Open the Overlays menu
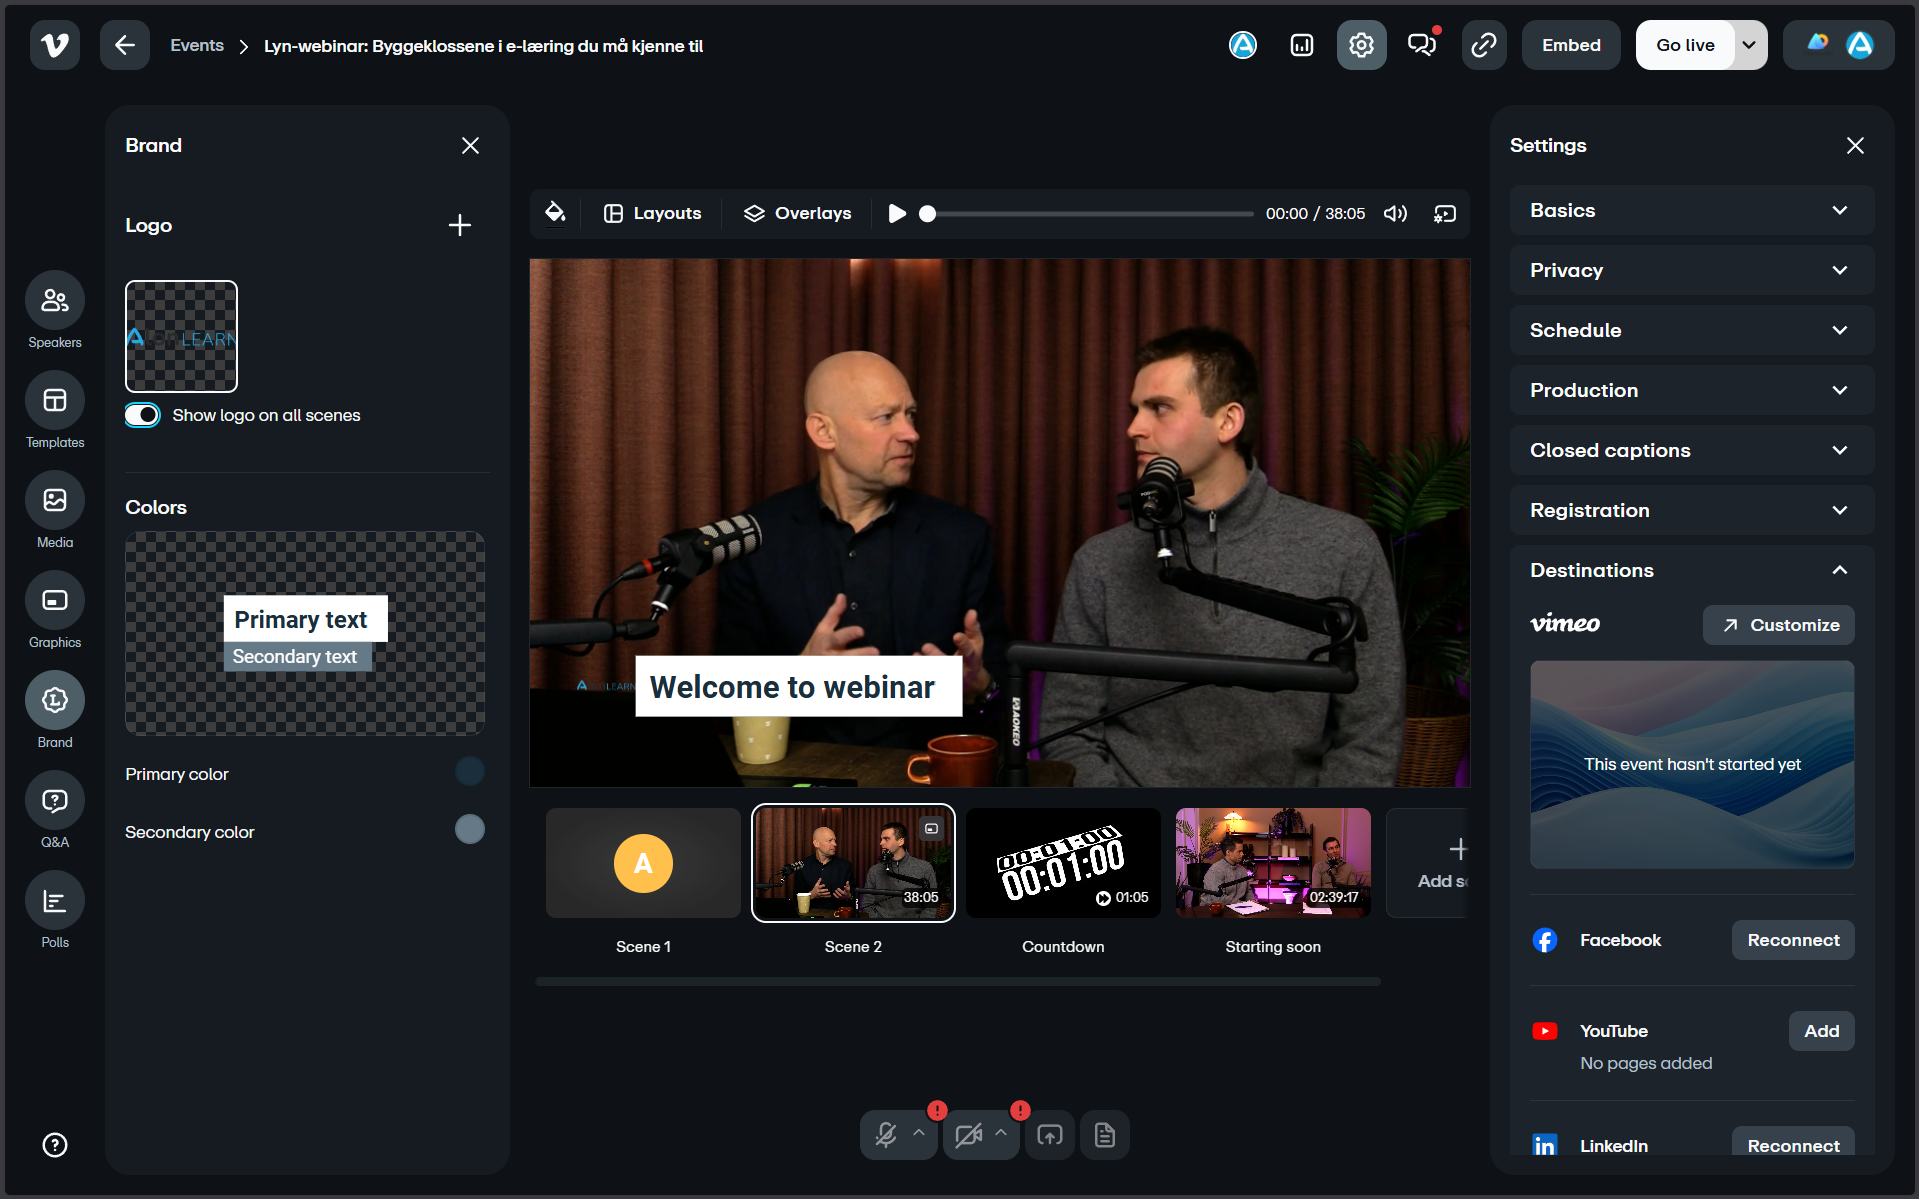This screenshot has width=1919, height=1199. point(797,213)
